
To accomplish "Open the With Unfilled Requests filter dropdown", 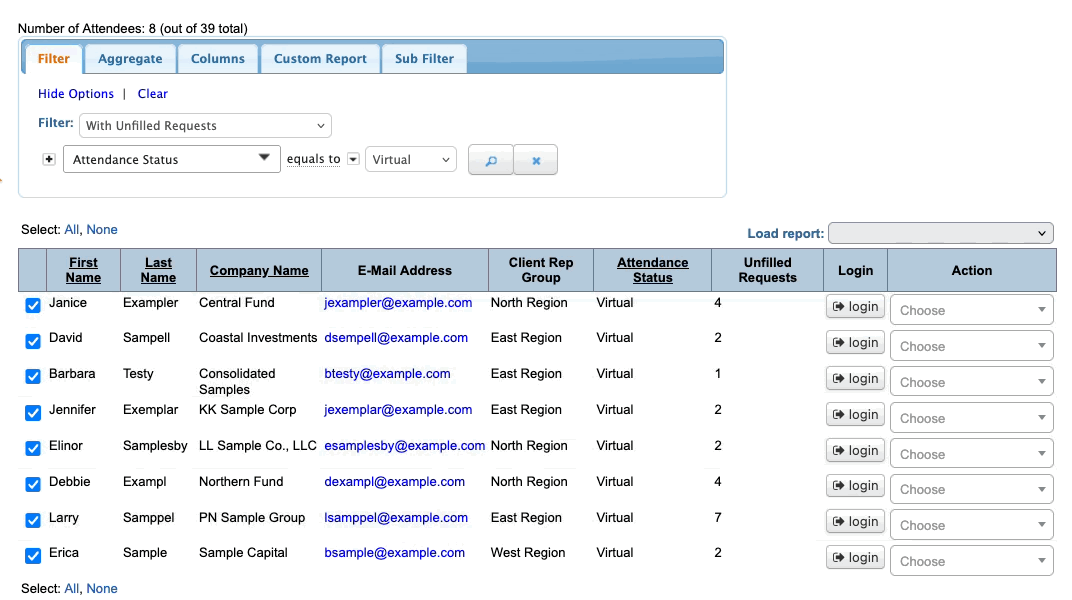I will point(205,126).
